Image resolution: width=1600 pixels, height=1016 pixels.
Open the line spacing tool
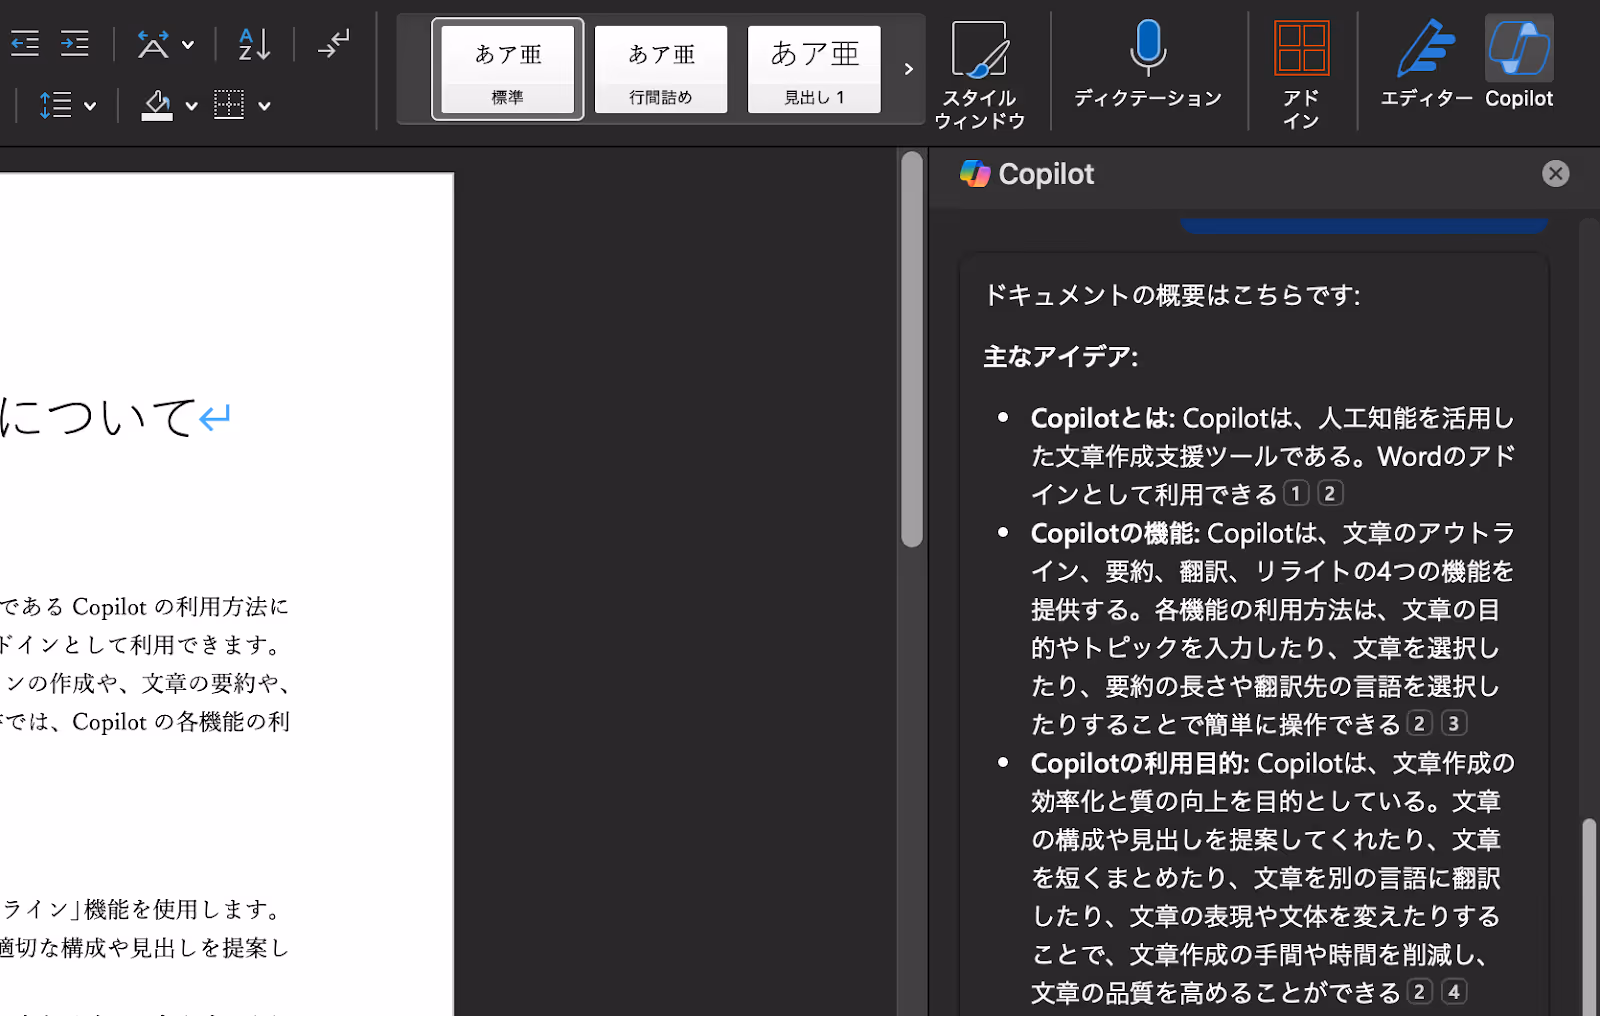[55, 105]
